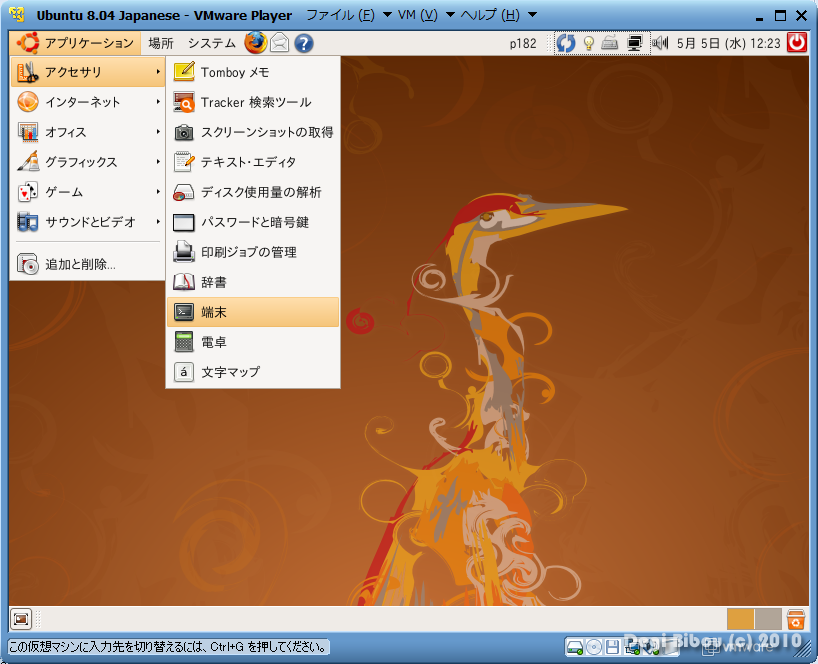Click the light bulb notification icon
The height and width of the screenshot is (664, 818).
588,43
